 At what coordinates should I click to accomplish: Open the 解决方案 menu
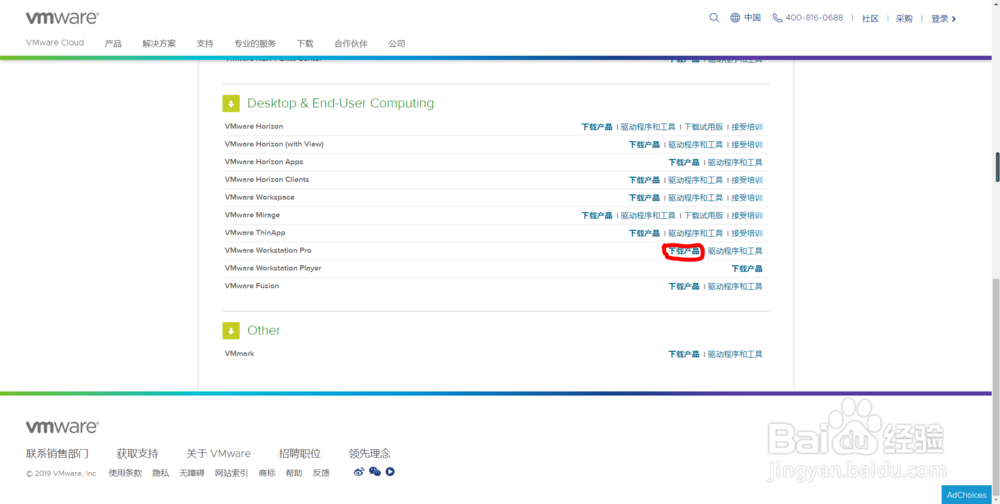159,44
